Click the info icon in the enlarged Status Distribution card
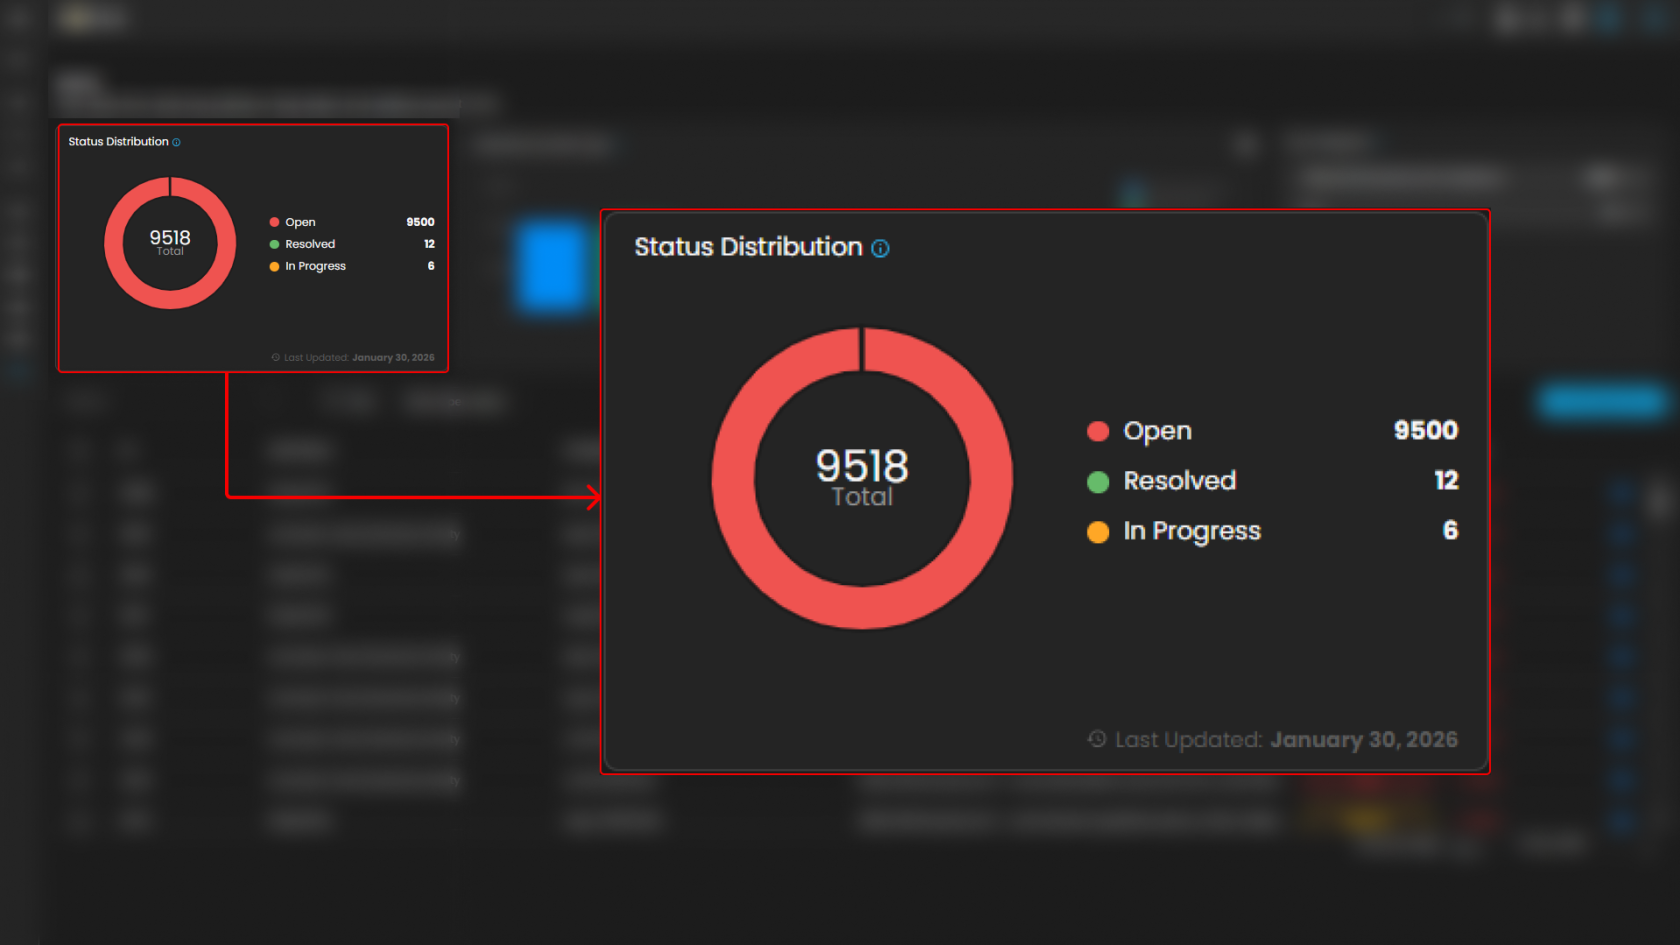The image size is (1680, 945). click(880, 248)
